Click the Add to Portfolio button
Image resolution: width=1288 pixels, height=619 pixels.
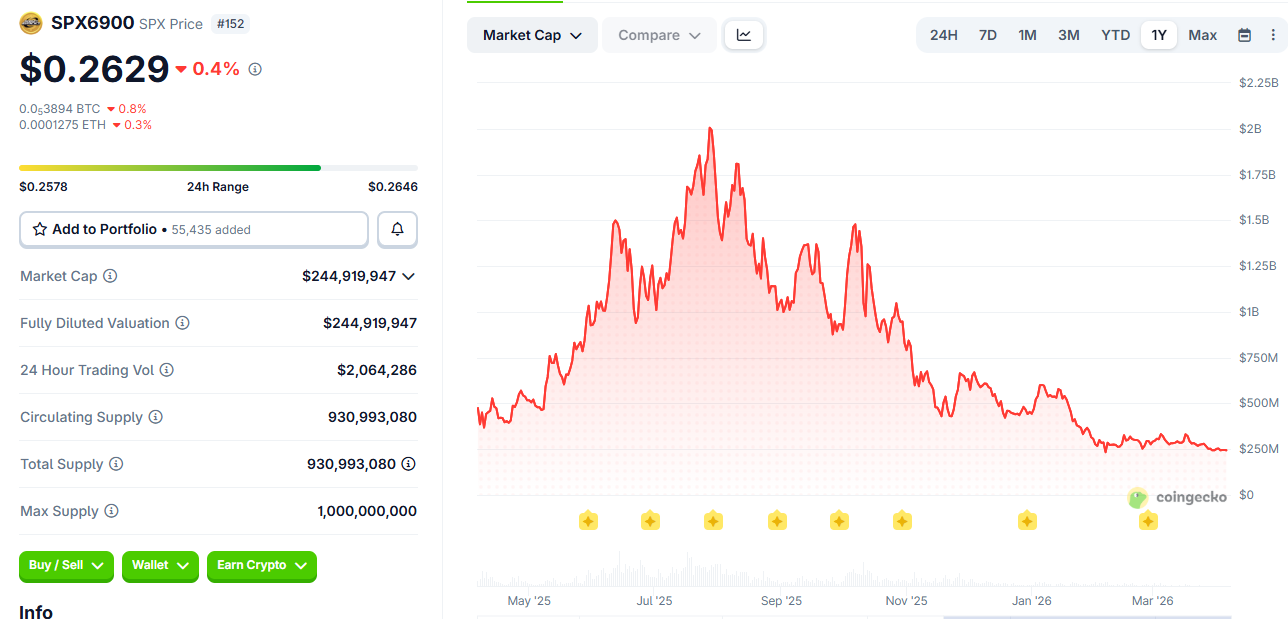[x=193, y=229]
